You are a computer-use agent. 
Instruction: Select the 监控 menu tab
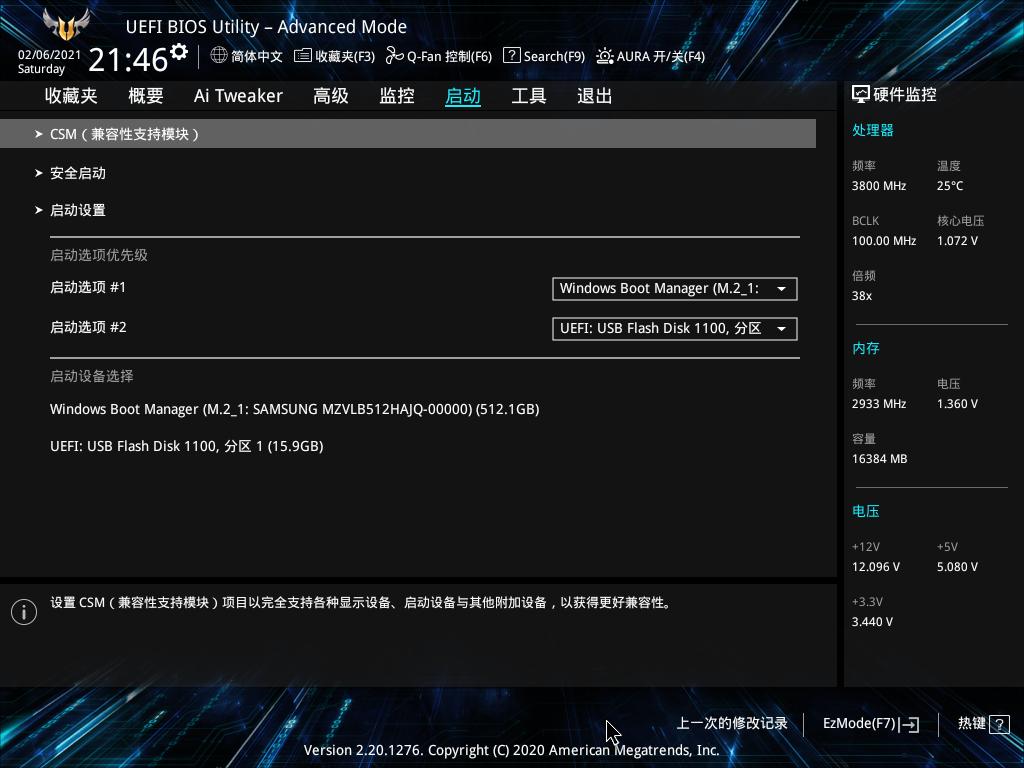click(x=396, y=95)
